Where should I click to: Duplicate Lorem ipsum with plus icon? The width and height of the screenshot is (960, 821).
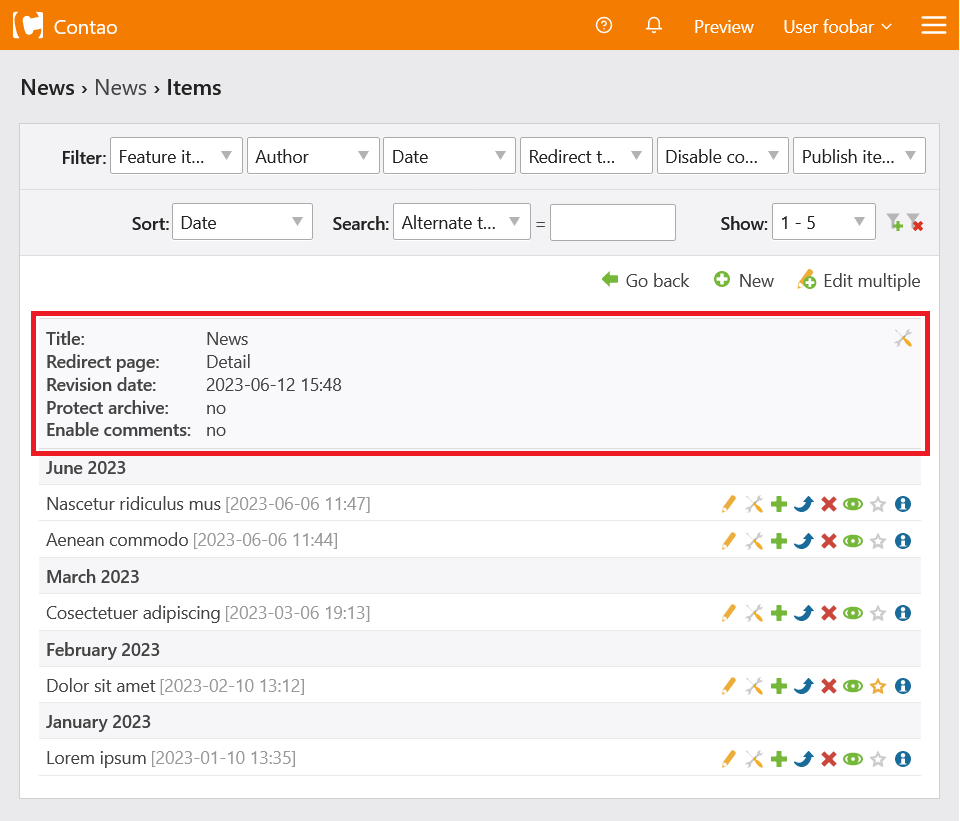click(x=779, y=759)
